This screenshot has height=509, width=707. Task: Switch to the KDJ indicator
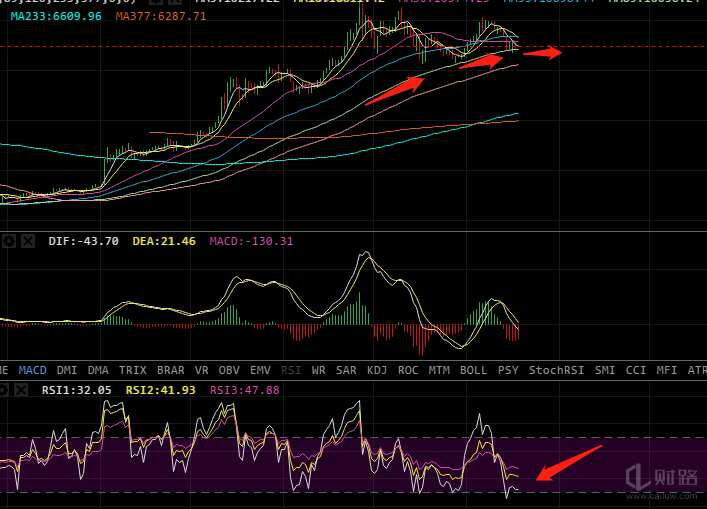coord(377,370)
